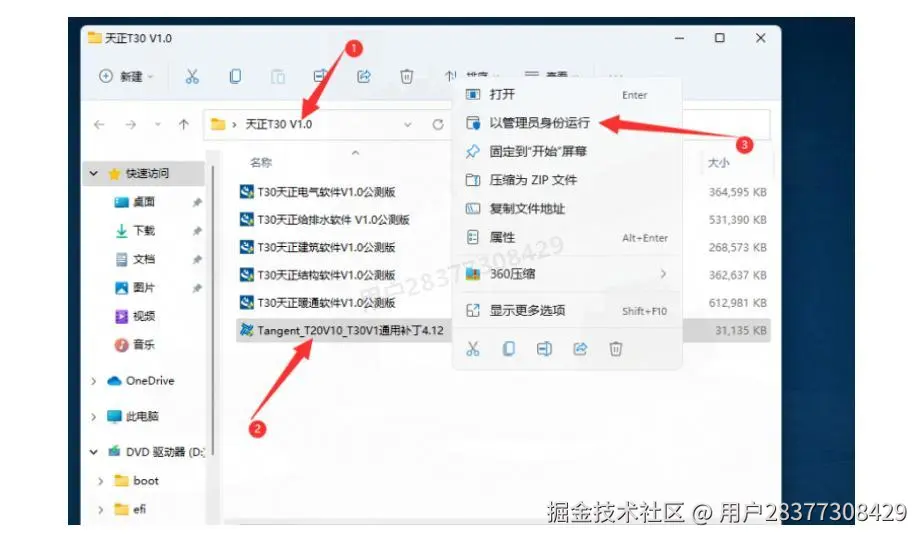This screenshot has width=924, height=542.
Task: Click the Paste icon in the Explorer toolbar
Action: [278, 77]
